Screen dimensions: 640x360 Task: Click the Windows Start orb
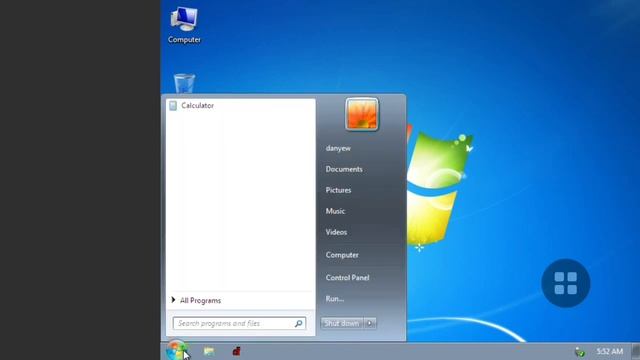[176, 351]
